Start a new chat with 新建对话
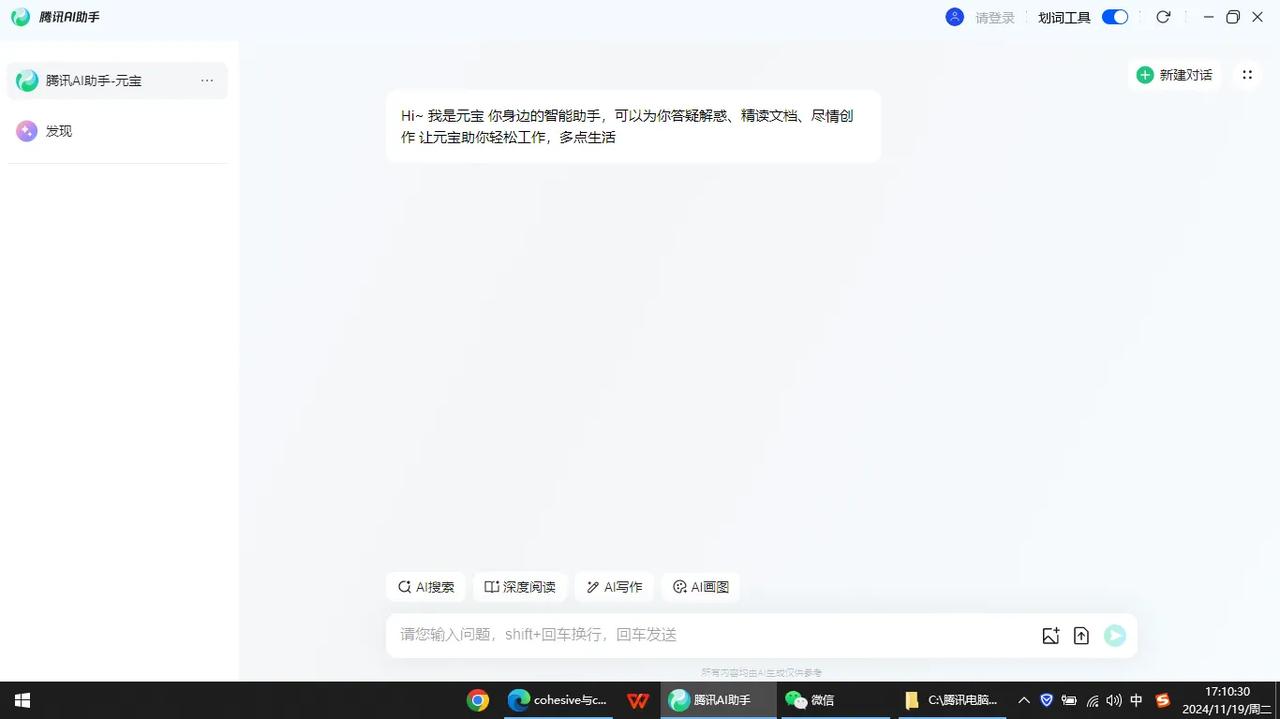 coord(1174,75)
